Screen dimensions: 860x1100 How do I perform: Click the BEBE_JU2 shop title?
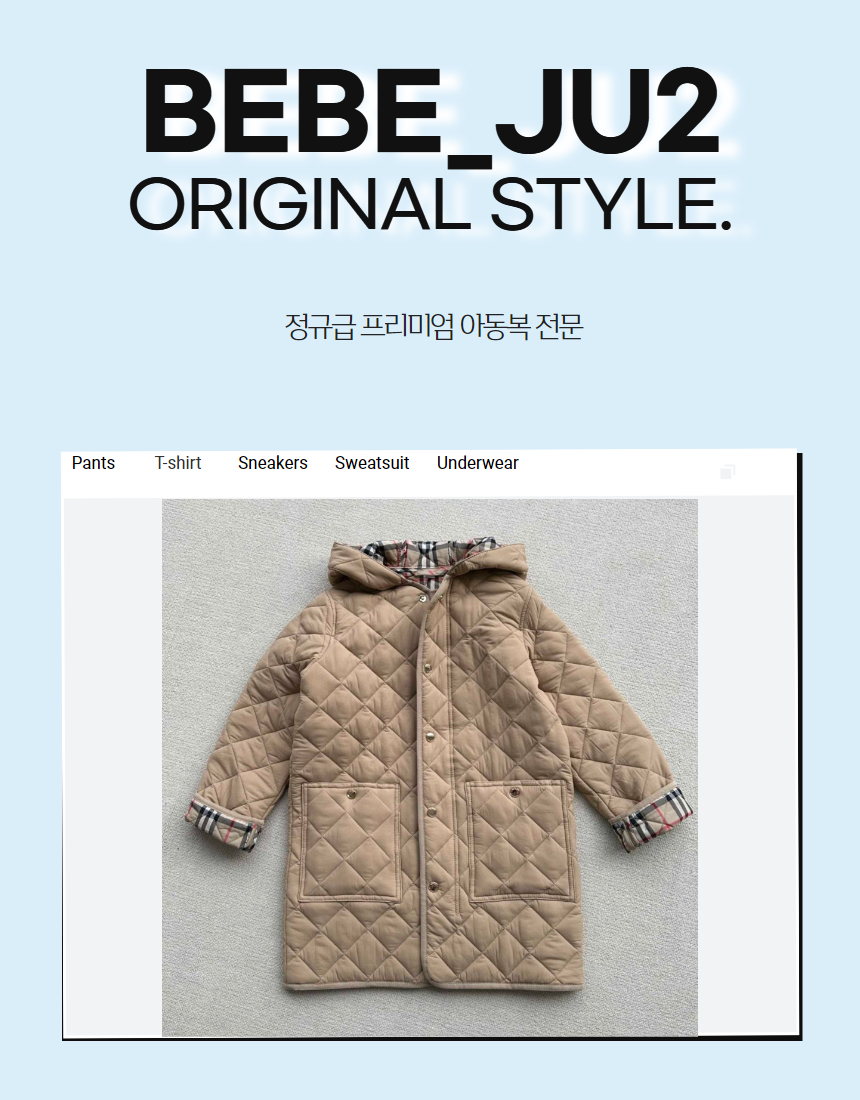click(431, 112)
